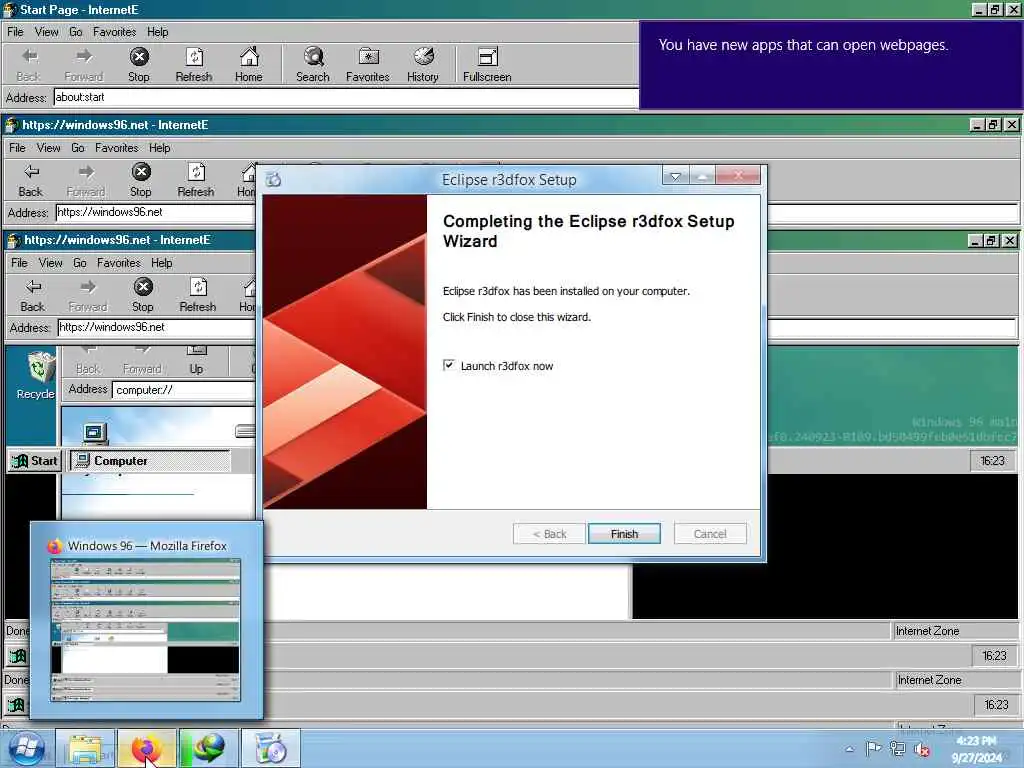
Task: Click Stop icon in the Start Page window toolbar
Action: tap(138, 65)
